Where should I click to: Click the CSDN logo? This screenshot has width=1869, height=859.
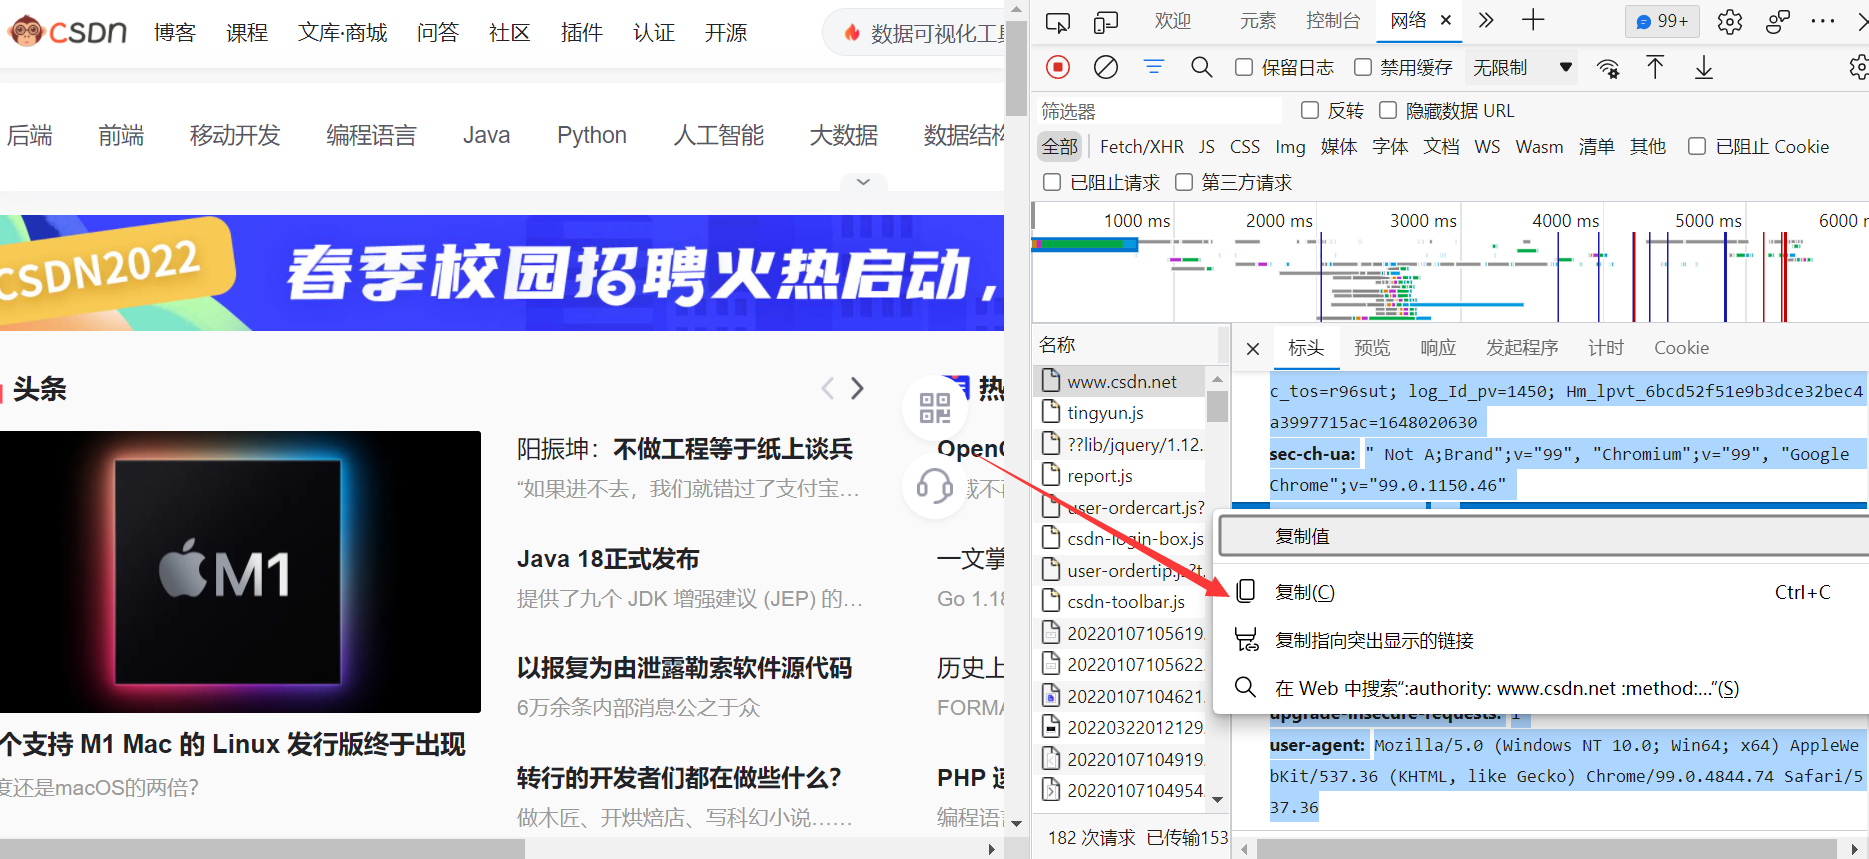coord(67,32)
